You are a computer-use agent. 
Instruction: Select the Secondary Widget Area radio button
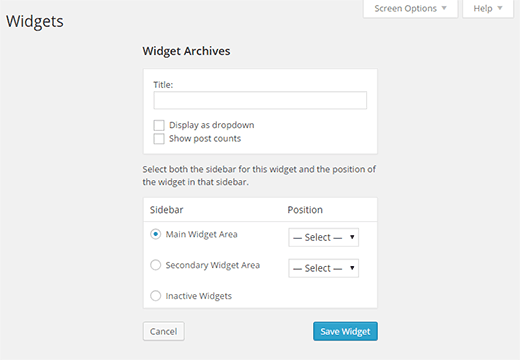[x=156, y=265]
